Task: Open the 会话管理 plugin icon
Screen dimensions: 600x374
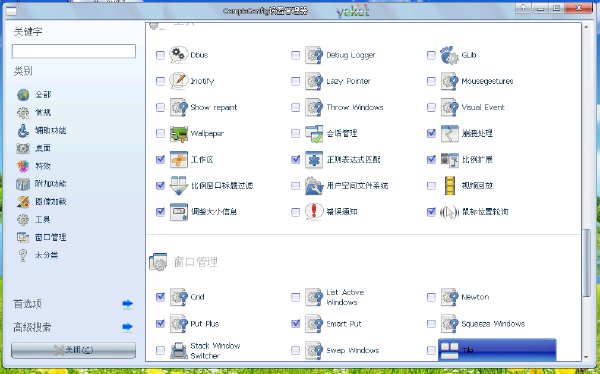Action: click(x=314, y=133)
